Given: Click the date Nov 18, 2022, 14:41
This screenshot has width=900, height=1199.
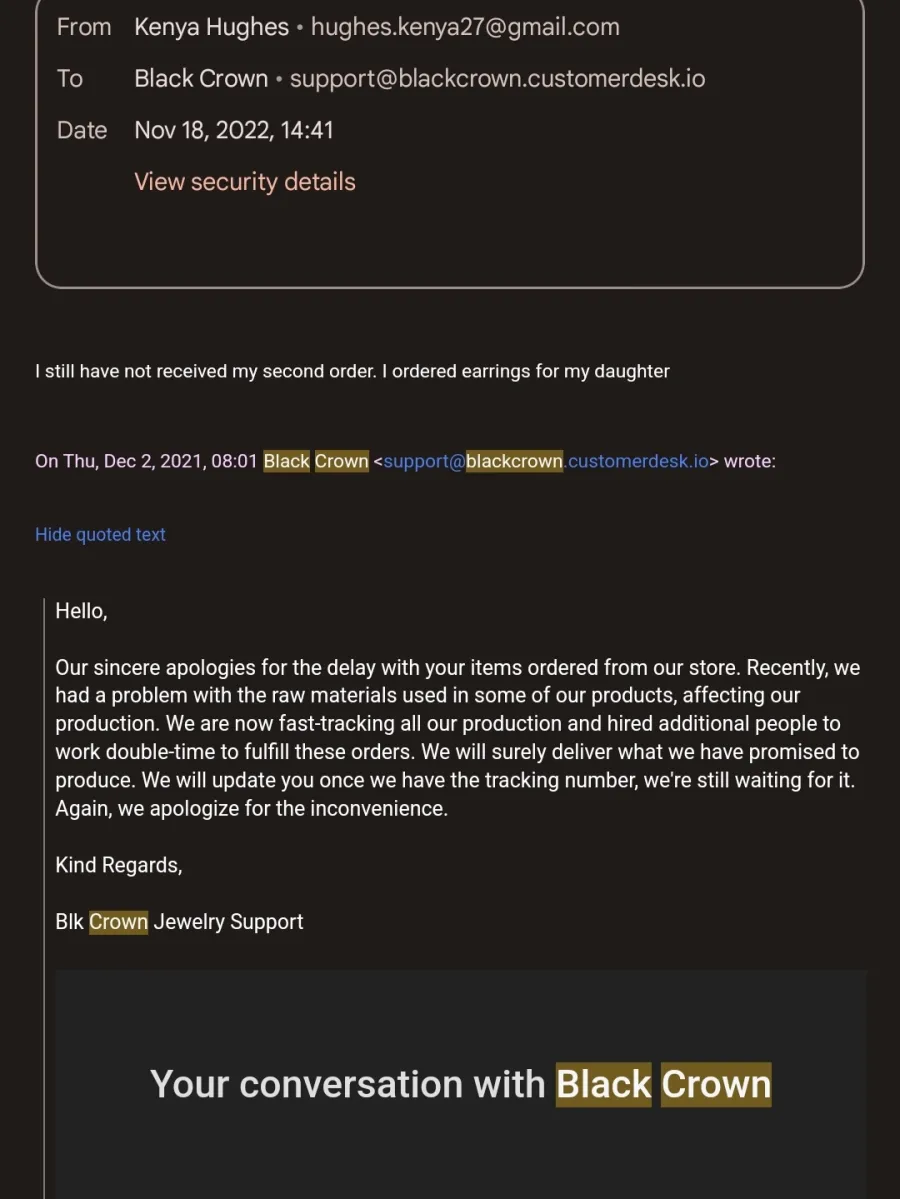Looking at the screenshot, I should [234, 130].
